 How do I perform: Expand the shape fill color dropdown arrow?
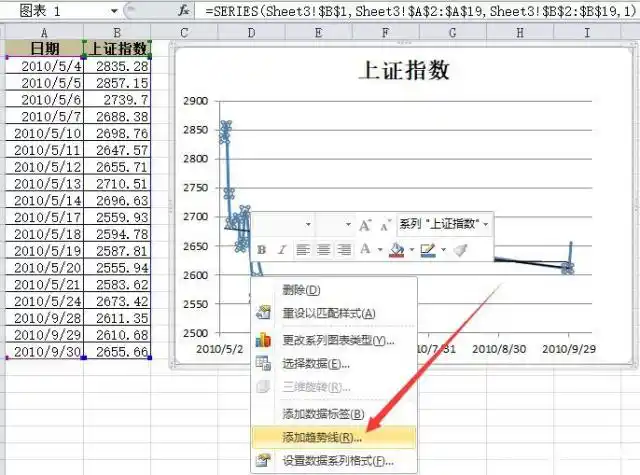411,249
